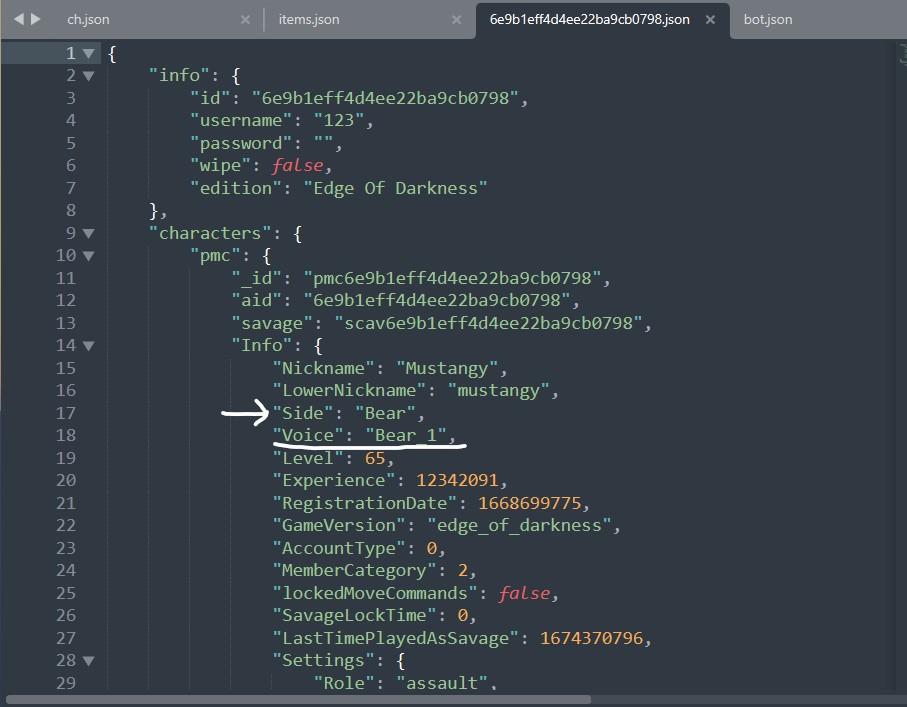Image resolution: width=907 pixels, height=707 pixels.
Task: Click the "Voice" key on line 18
Action: (x=308, y=435)
